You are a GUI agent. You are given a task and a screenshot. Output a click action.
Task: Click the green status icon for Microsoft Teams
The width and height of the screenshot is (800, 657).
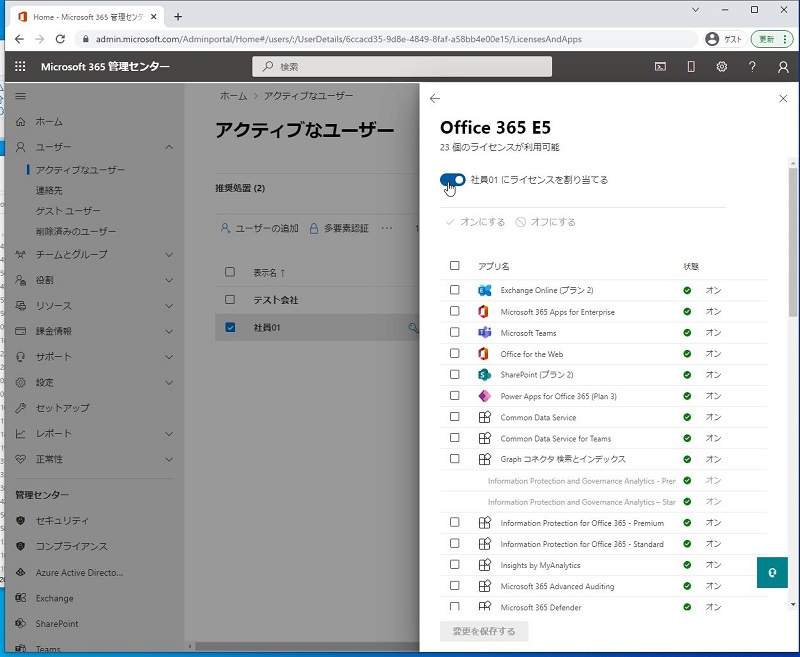[687, 333]
